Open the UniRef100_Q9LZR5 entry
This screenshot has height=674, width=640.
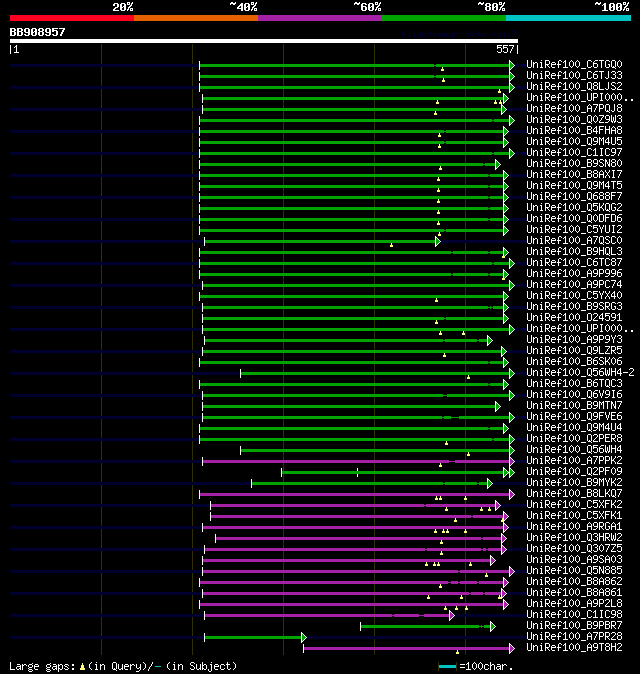point(574,351)
